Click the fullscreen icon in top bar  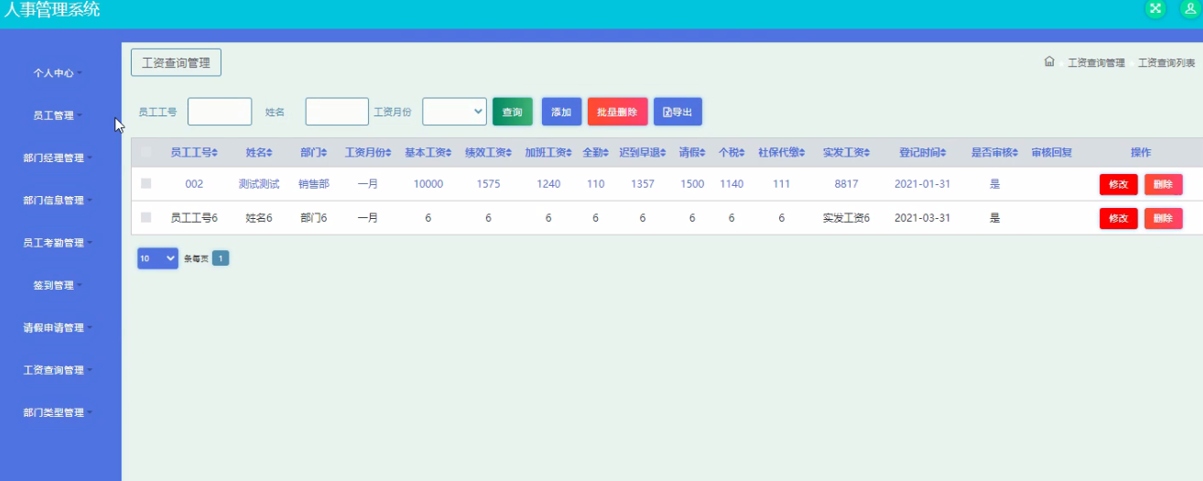1155,8
